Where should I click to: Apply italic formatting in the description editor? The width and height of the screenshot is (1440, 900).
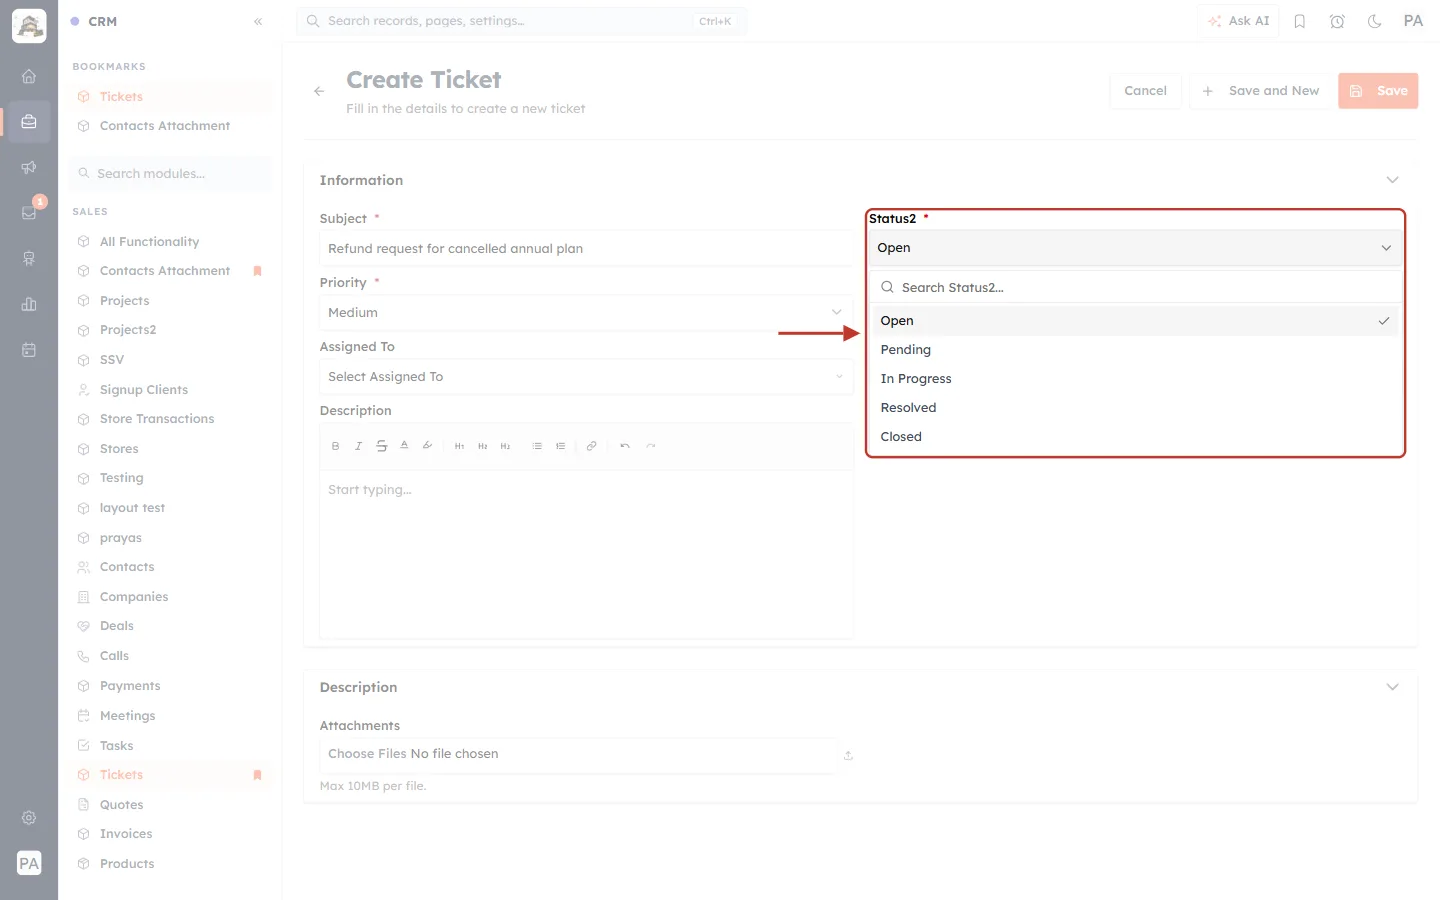click(x=358, y=446)
